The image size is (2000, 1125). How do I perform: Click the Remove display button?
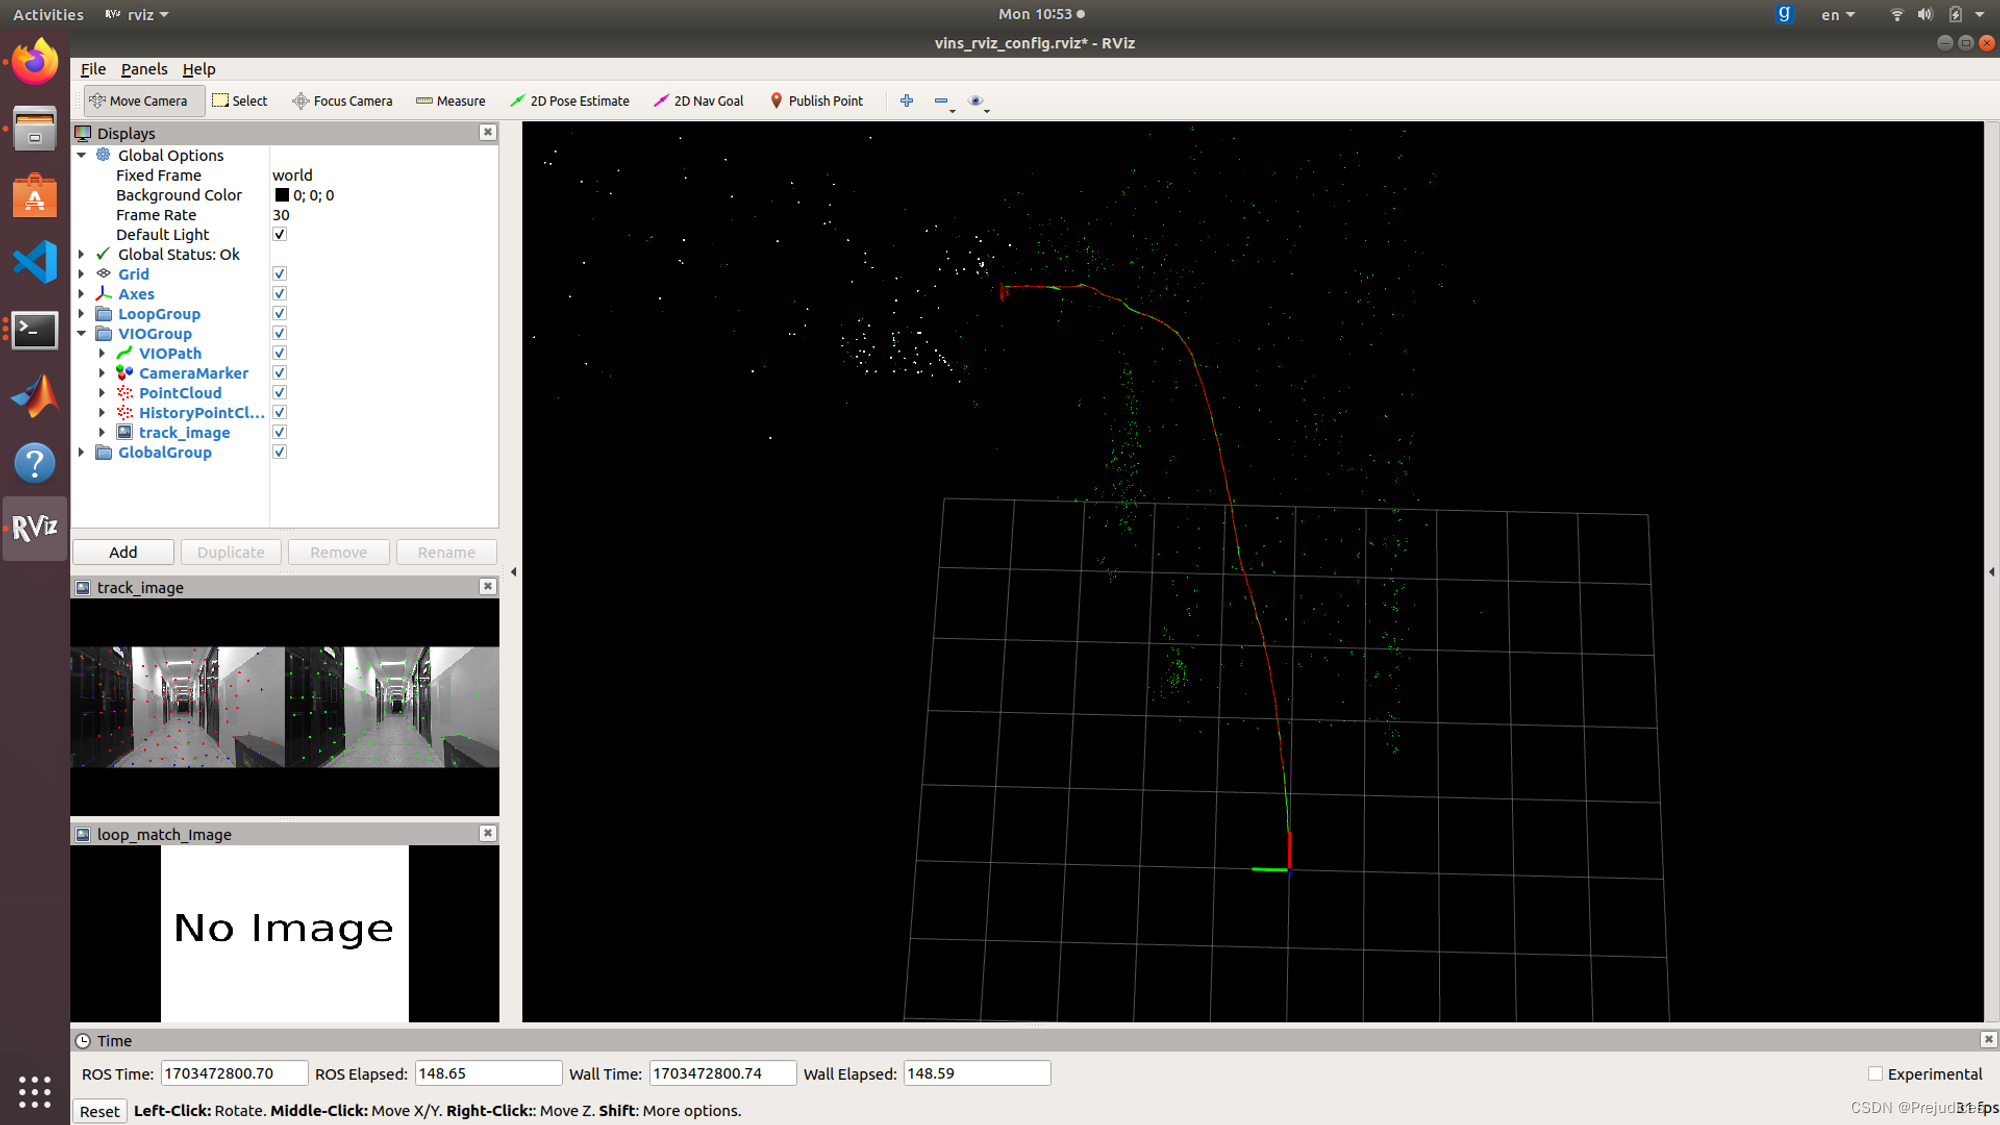338,552
